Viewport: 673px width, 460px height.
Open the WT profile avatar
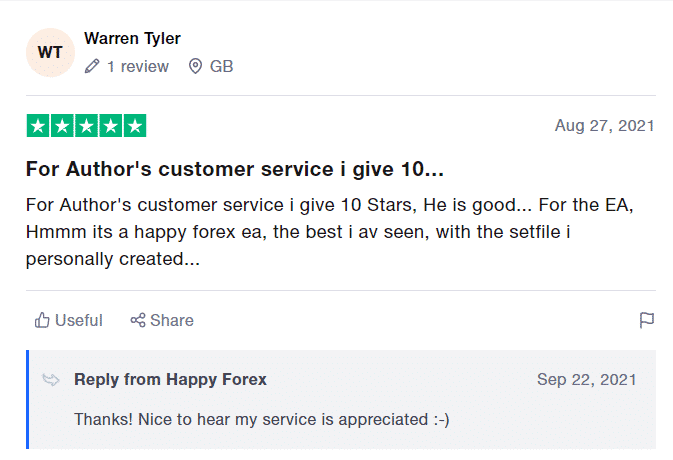coord(50,52)
